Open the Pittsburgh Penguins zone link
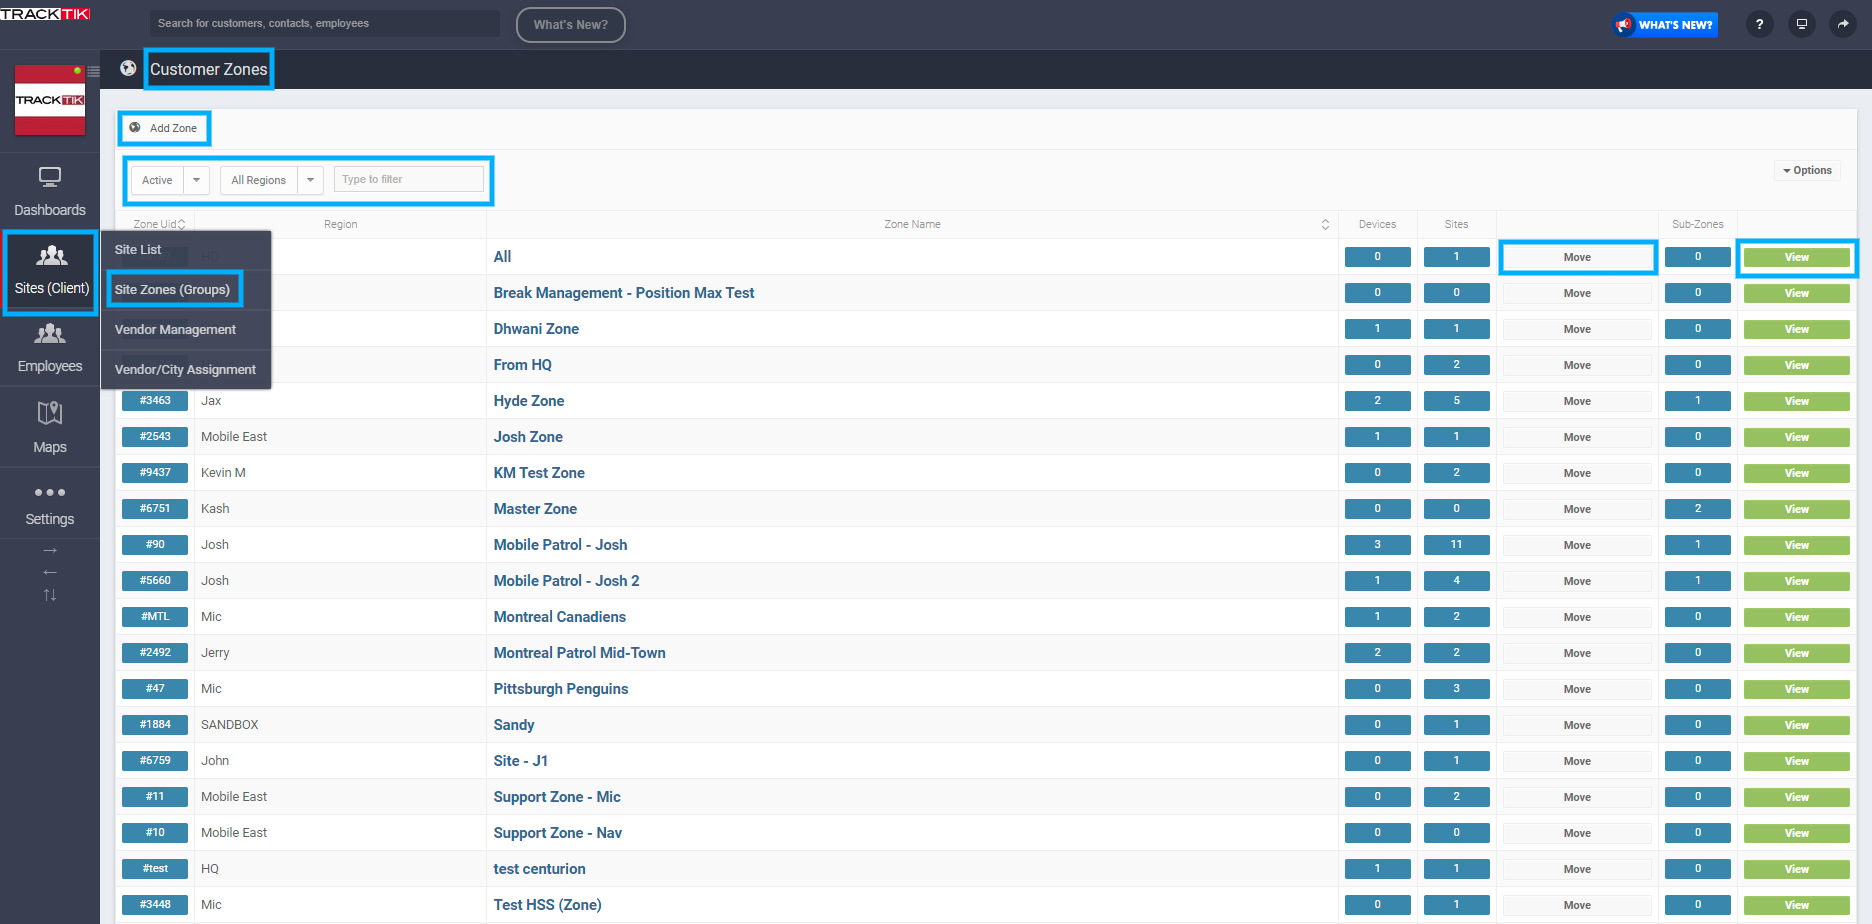The image size is (1872, 924). point(561,689)
